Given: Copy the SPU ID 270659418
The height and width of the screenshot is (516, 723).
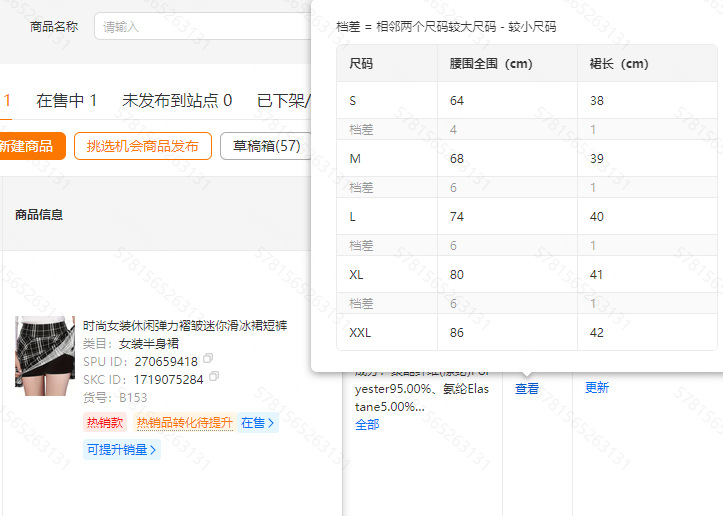Looking at the screenshot, I should point(208,360).
